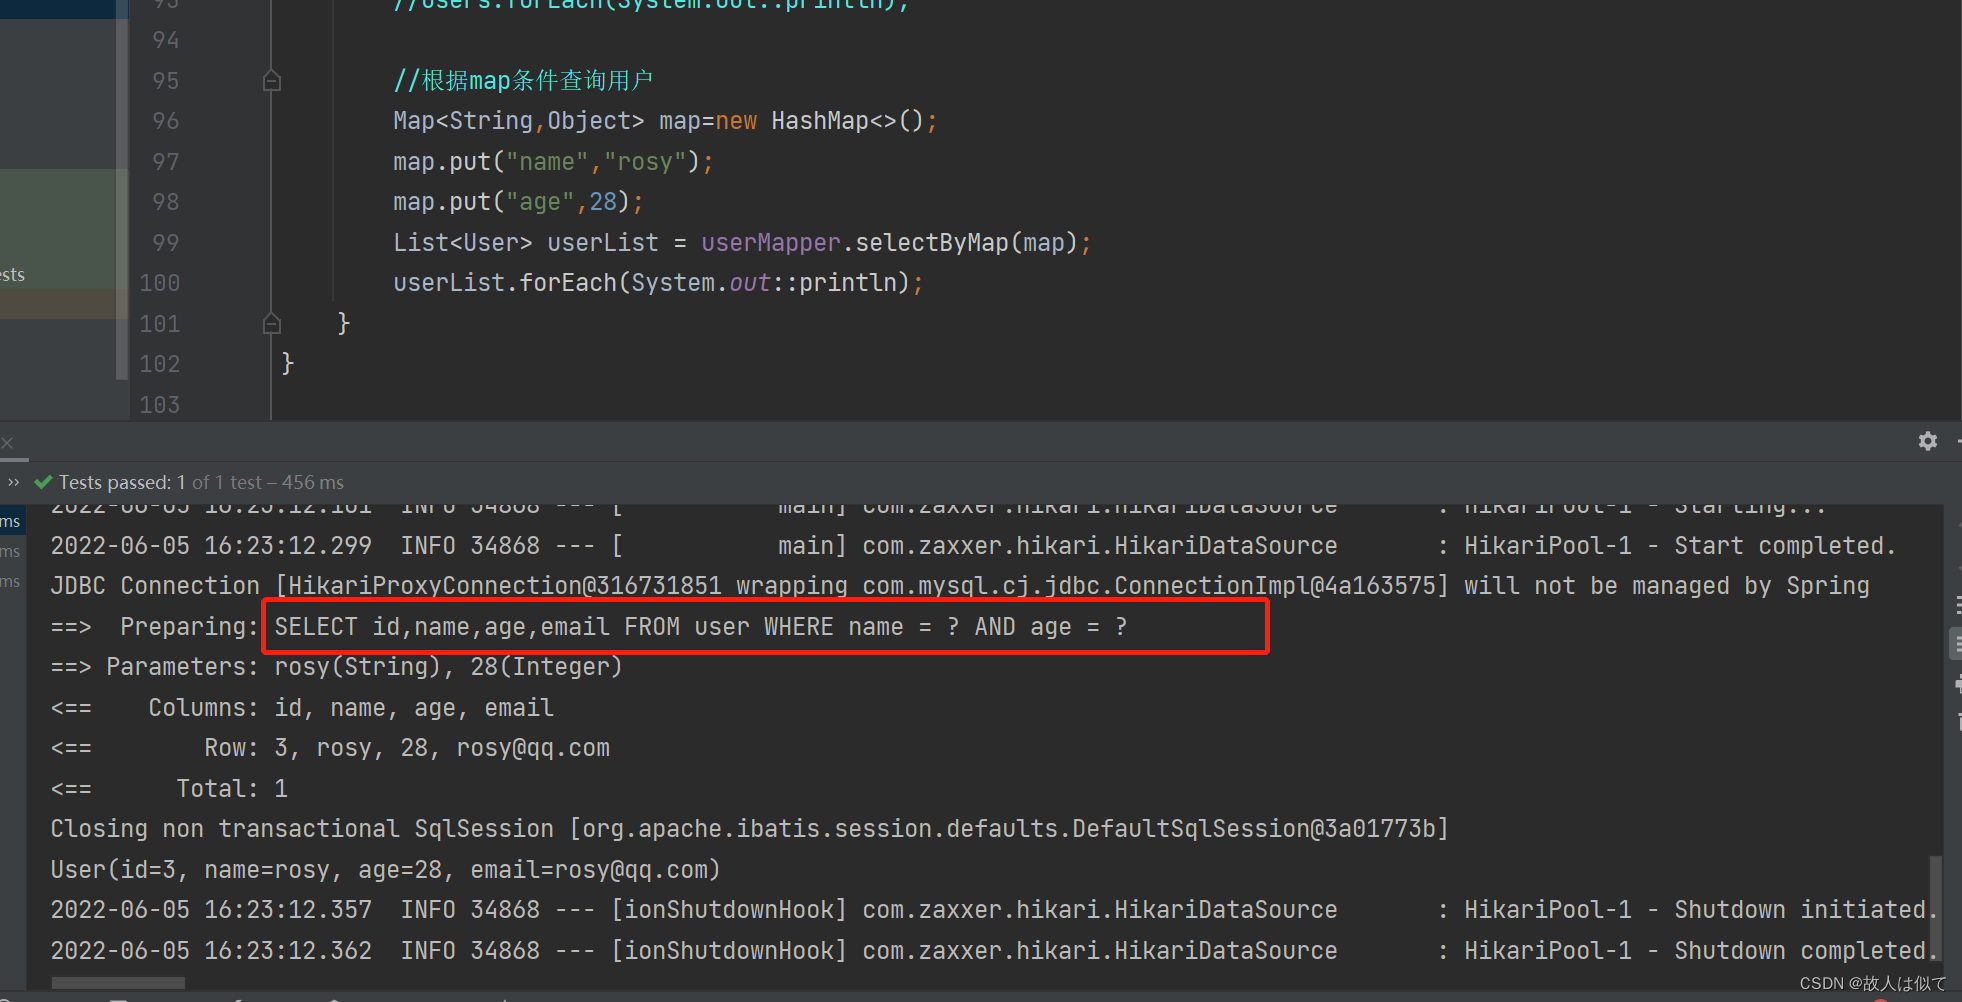This screenshot has width=1962, height=1002.
Task: Click '==> Preparing:' label in console
Action: pos(155,627)
